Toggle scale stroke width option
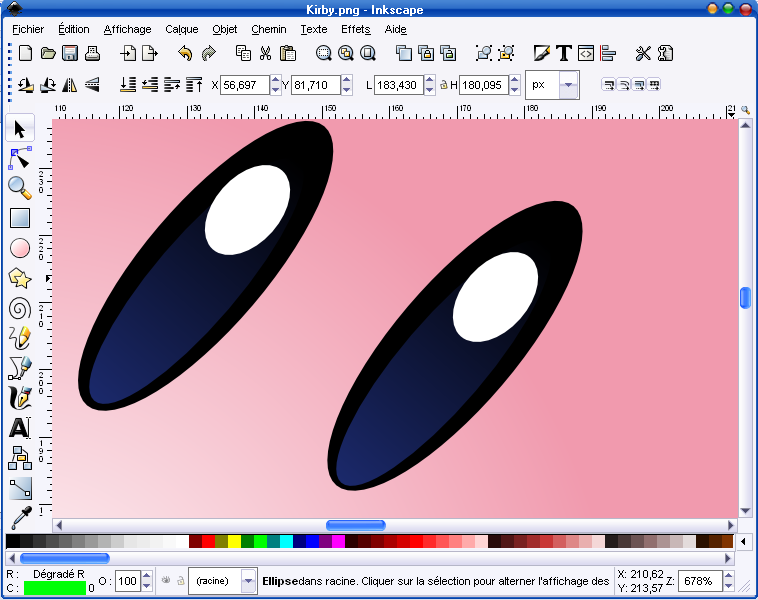758x600 pixels. click(609, 85)
